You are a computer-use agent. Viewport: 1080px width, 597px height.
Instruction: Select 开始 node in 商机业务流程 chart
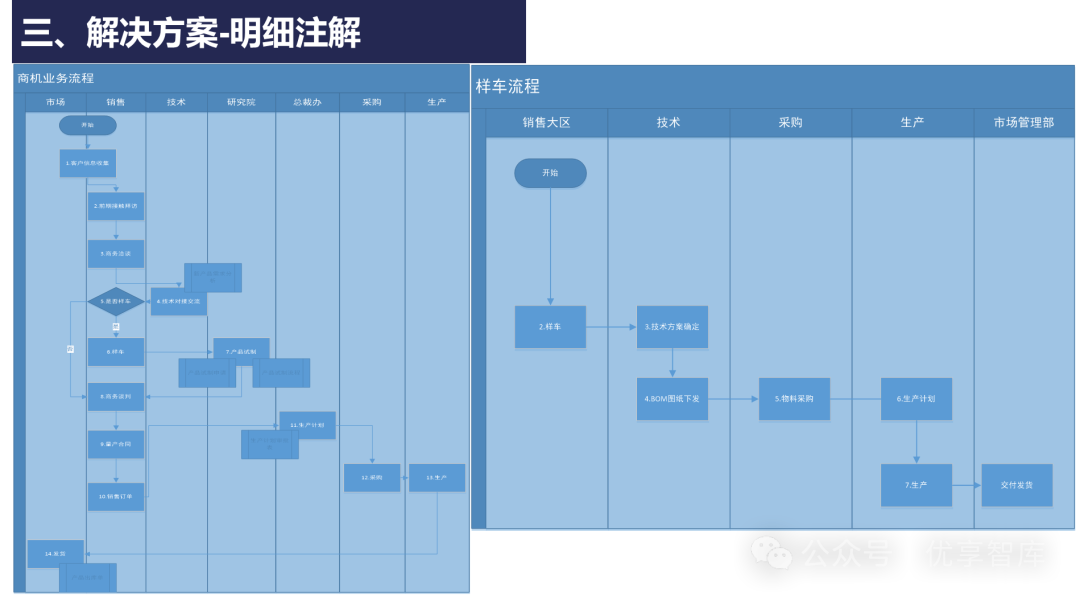point(87,125)
